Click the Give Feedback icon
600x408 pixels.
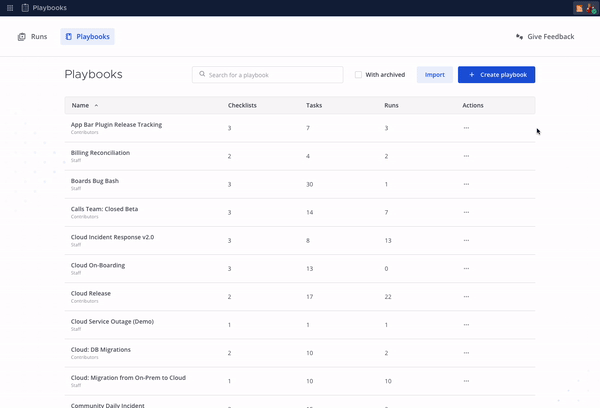tap(519, 37)
